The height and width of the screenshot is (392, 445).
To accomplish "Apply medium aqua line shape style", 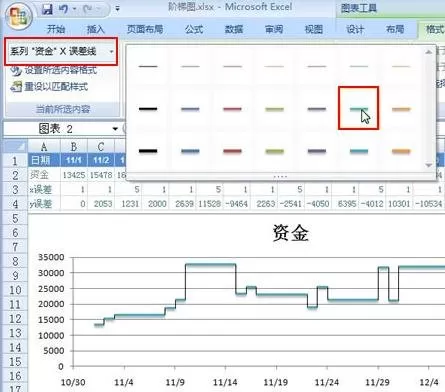I will pyautogui.click(x=359, y=108).
